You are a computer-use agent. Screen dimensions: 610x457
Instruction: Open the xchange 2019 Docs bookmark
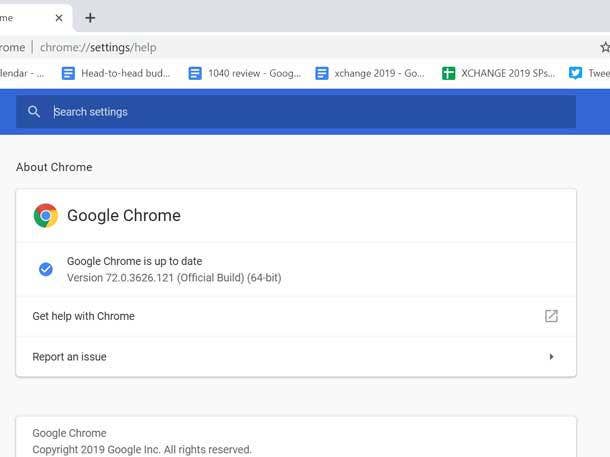click(x=370, y=73)
